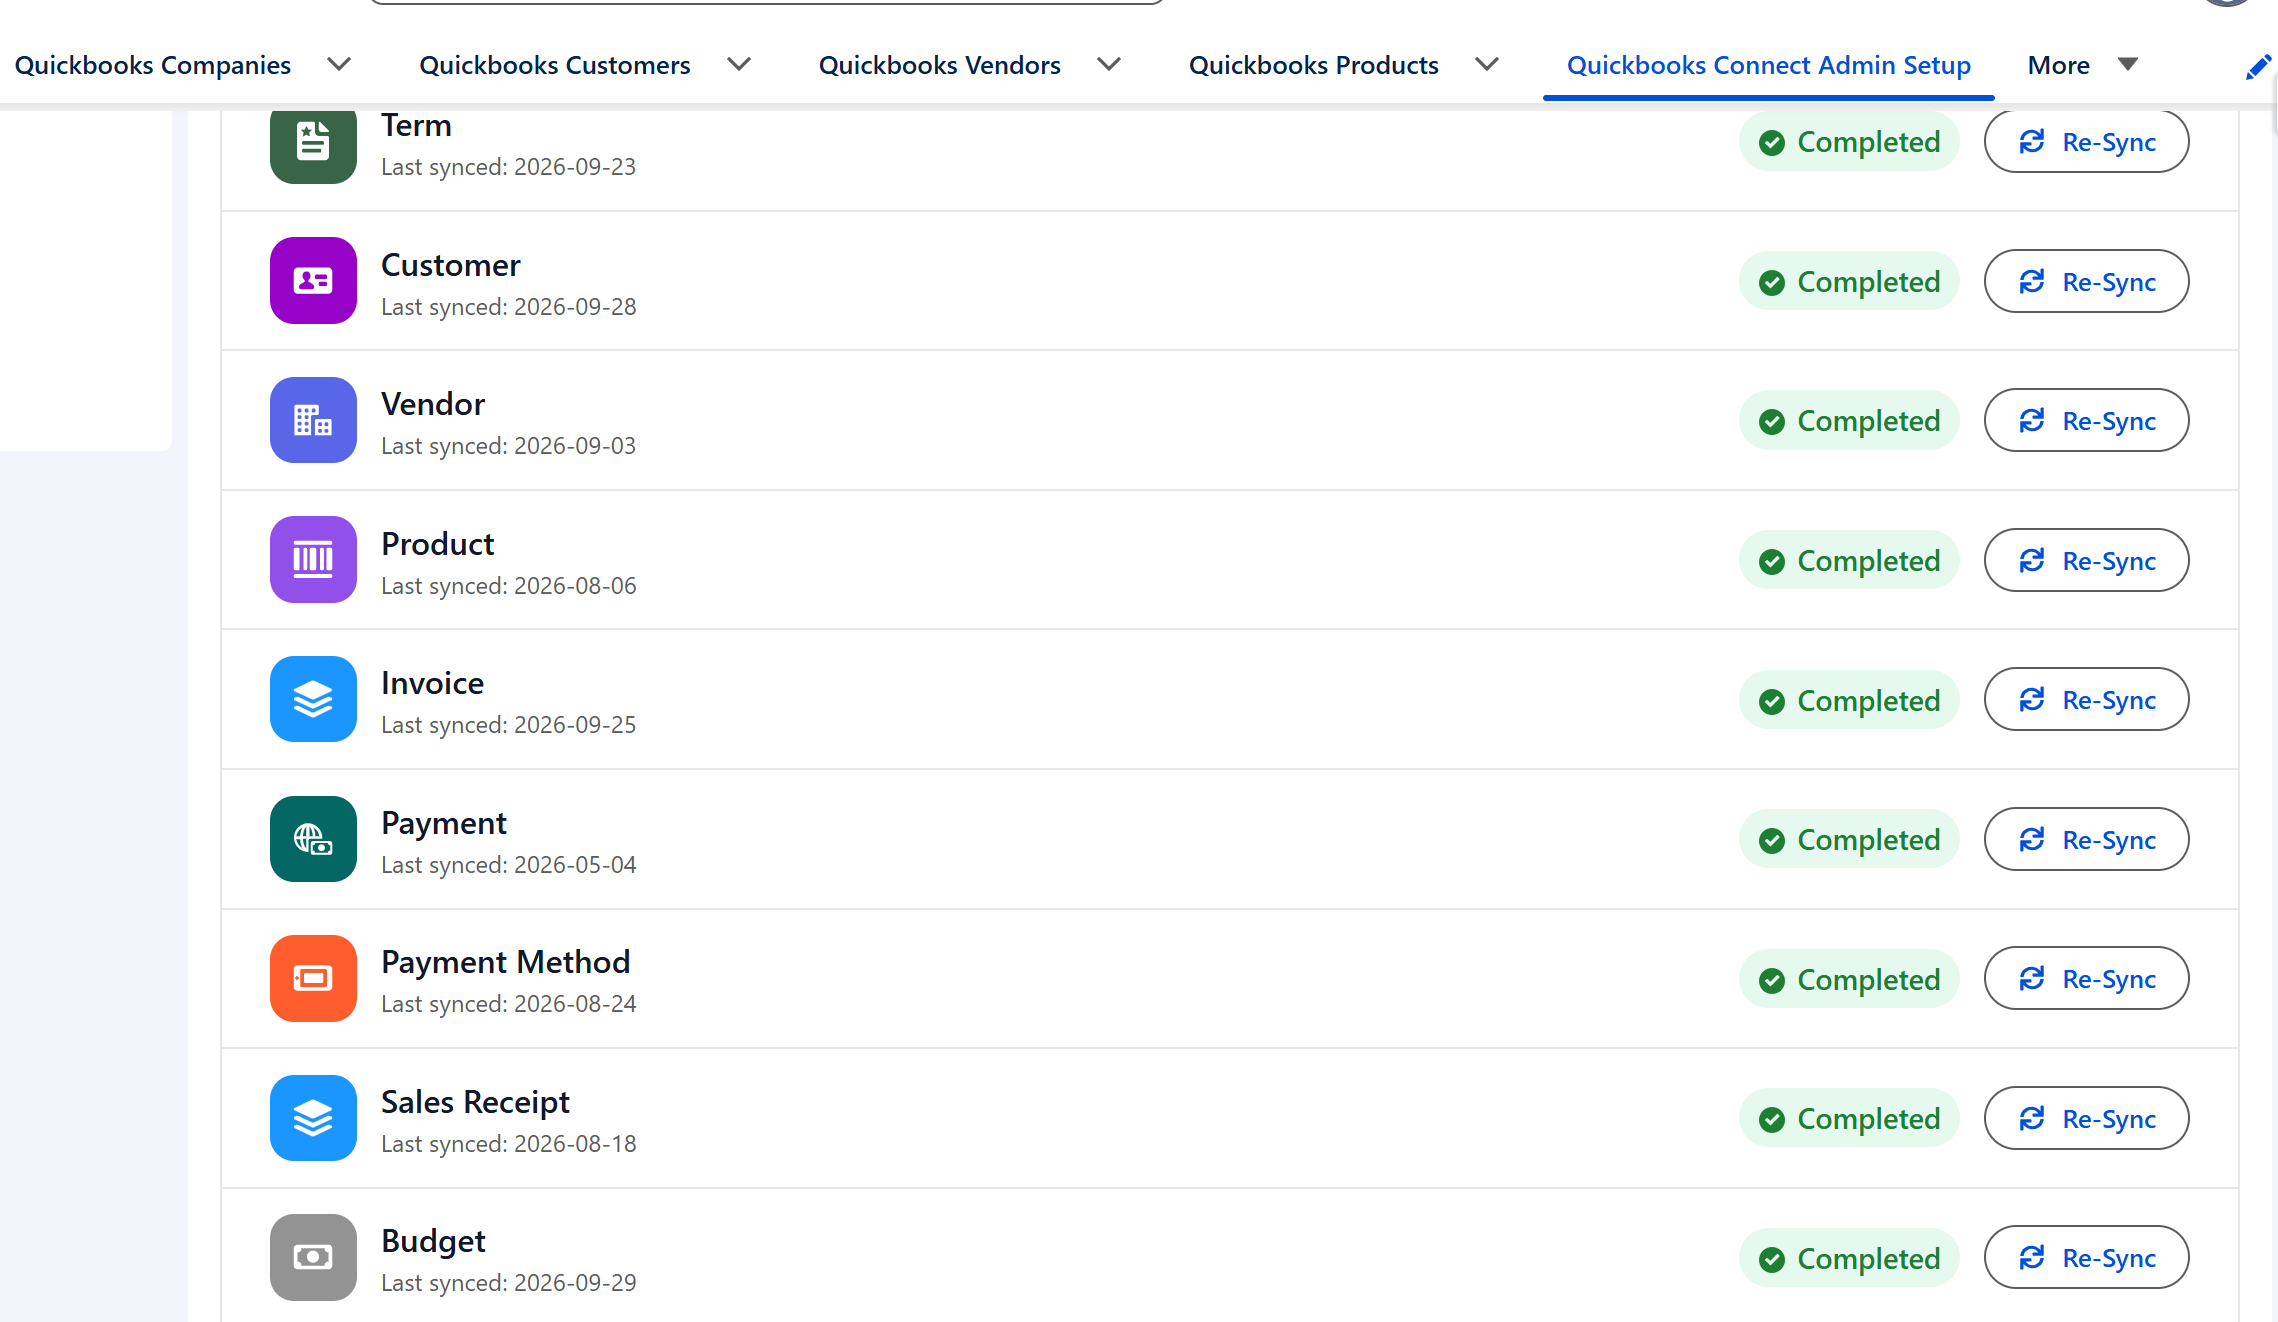The height and width of the screenshot is (1322, 2278).
Task: Re-Sync the Budget object
Action: click(x=2086, y=1258)
